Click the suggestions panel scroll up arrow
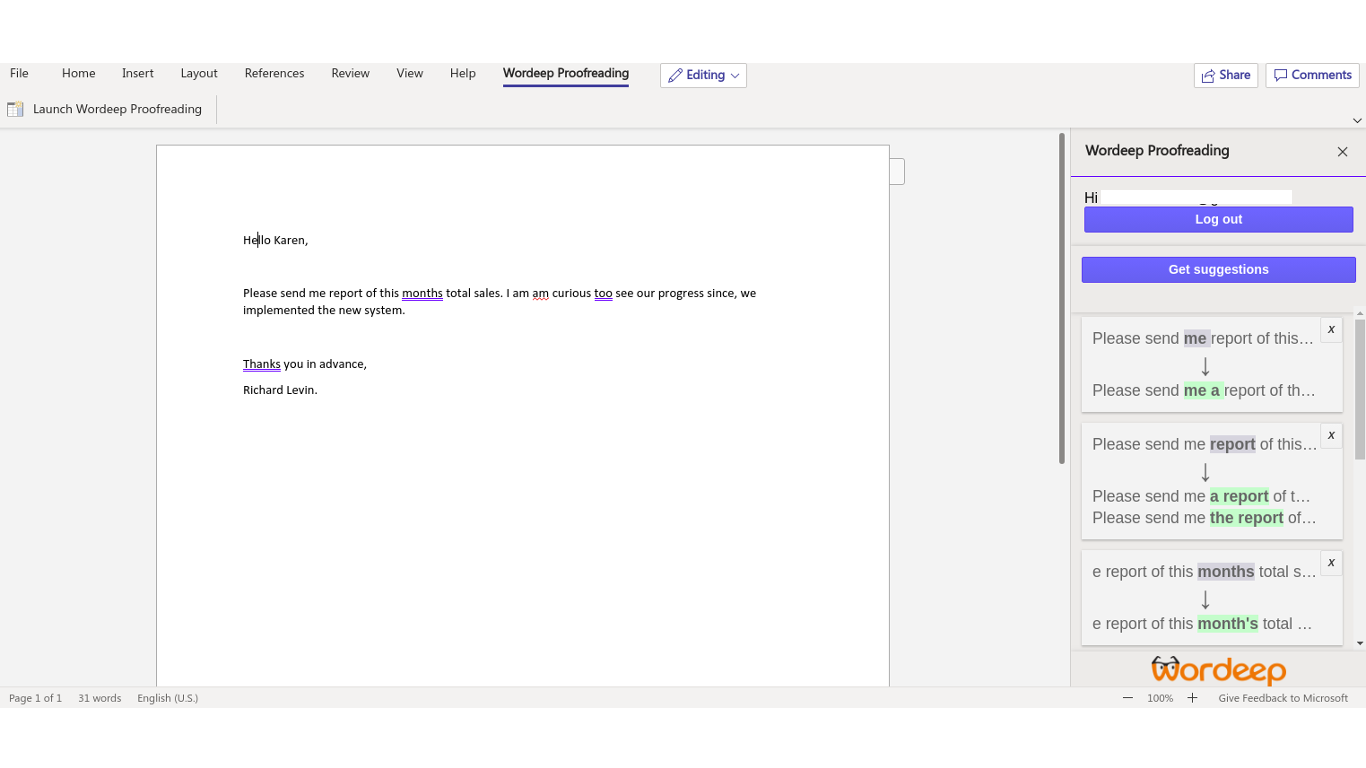The image size is (1366, 768). click(1360, 314)
